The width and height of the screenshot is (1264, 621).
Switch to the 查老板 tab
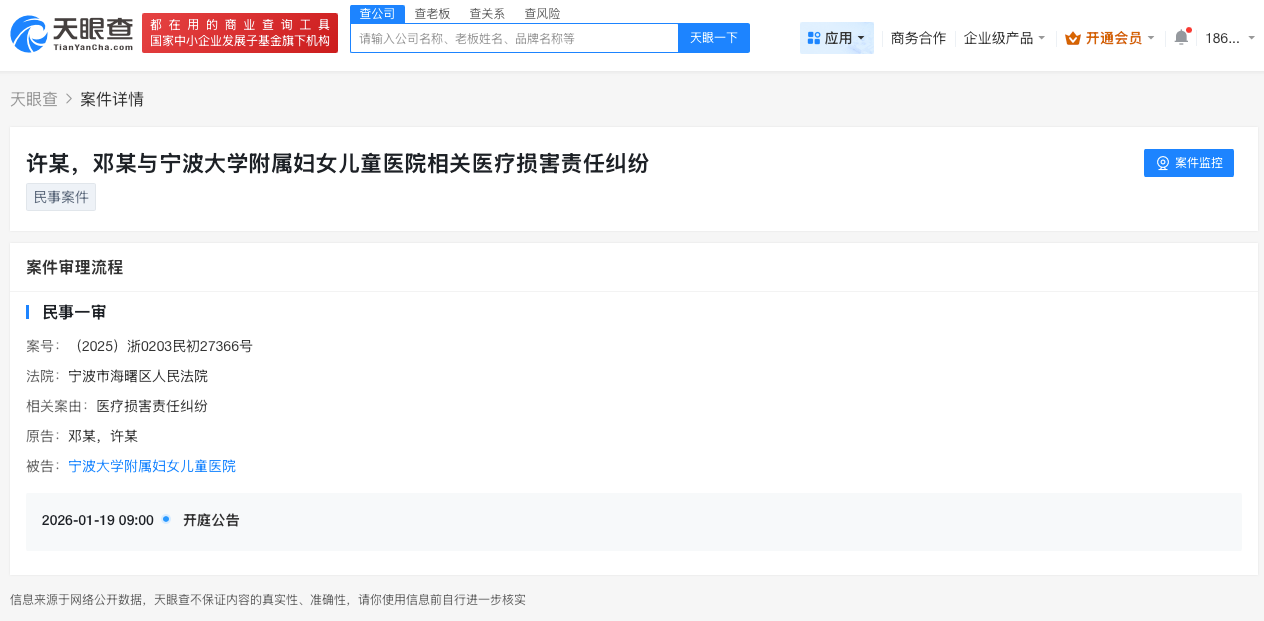[x=431, y=13]
